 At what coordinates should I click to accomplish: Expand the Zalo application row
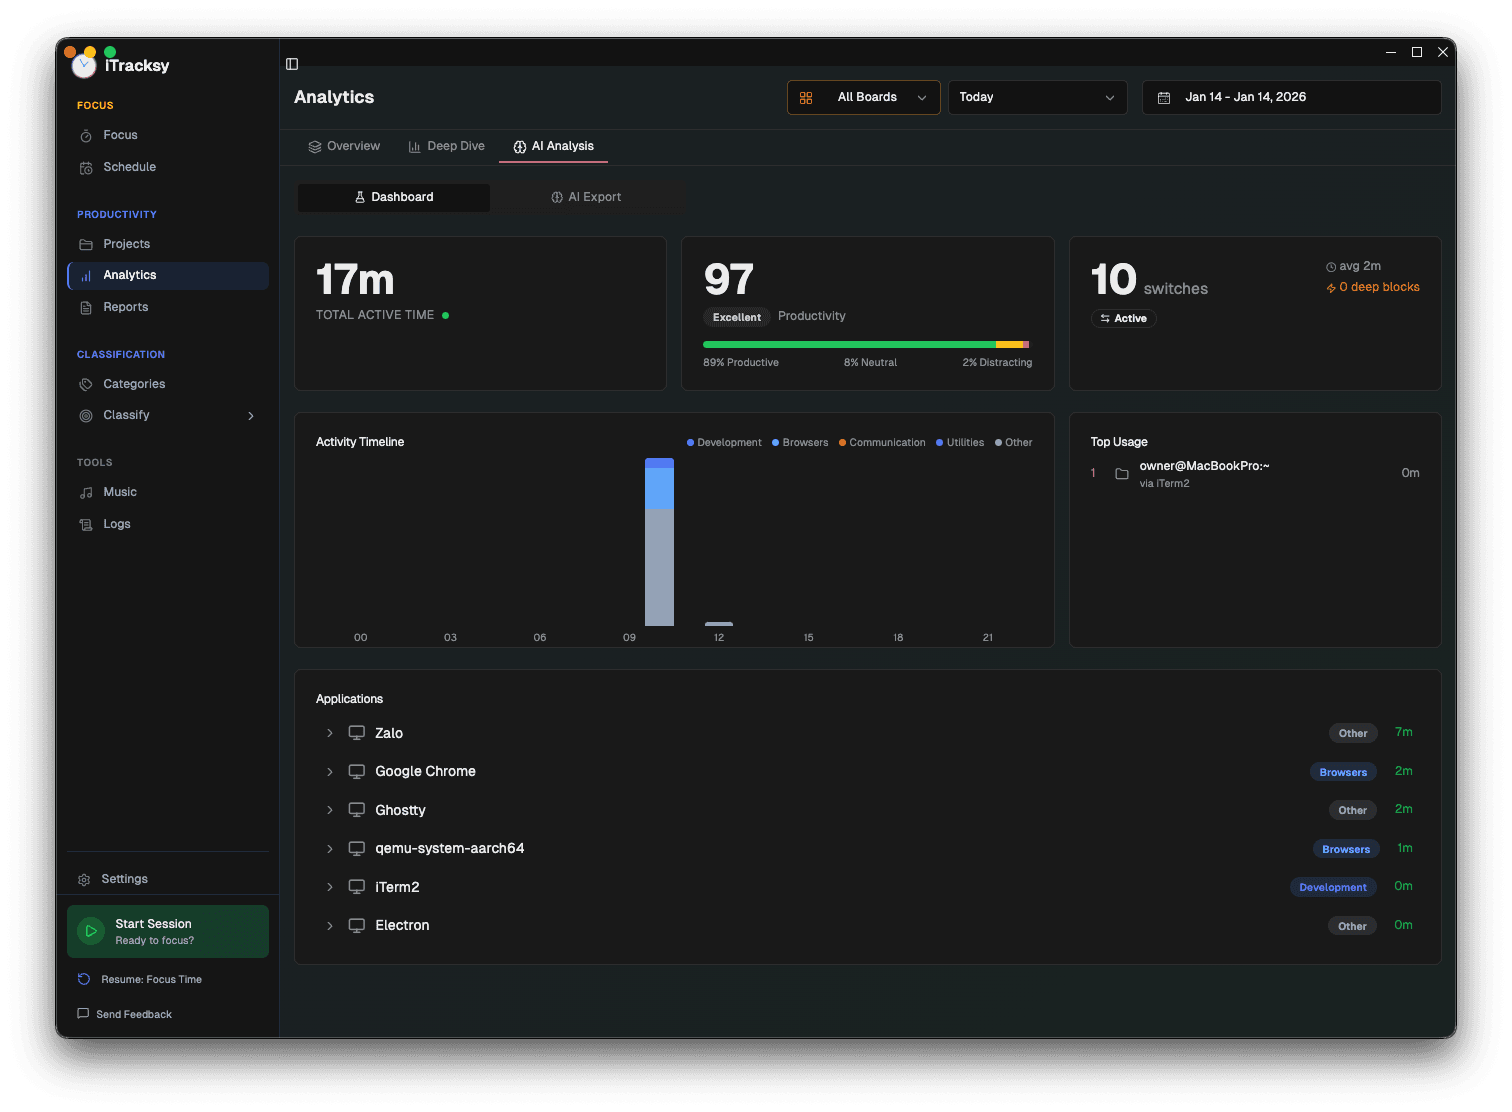[x=330, y=733]
